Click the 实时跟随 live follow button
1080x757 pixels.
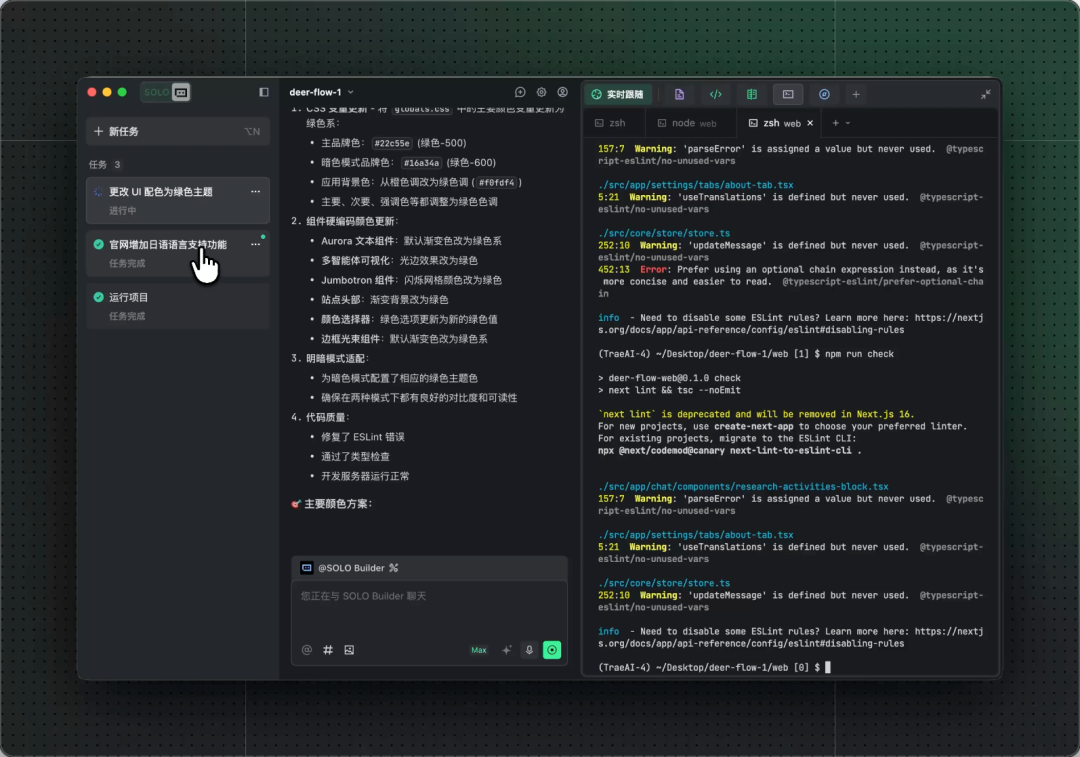[617, 94]
